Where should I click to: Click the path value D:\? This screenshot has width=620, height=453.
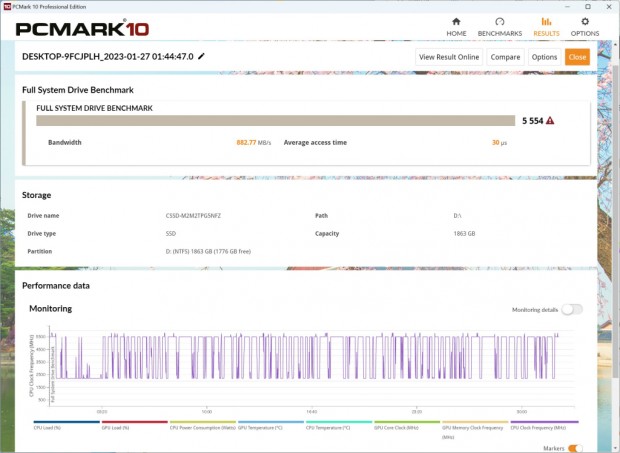(457, 215)
